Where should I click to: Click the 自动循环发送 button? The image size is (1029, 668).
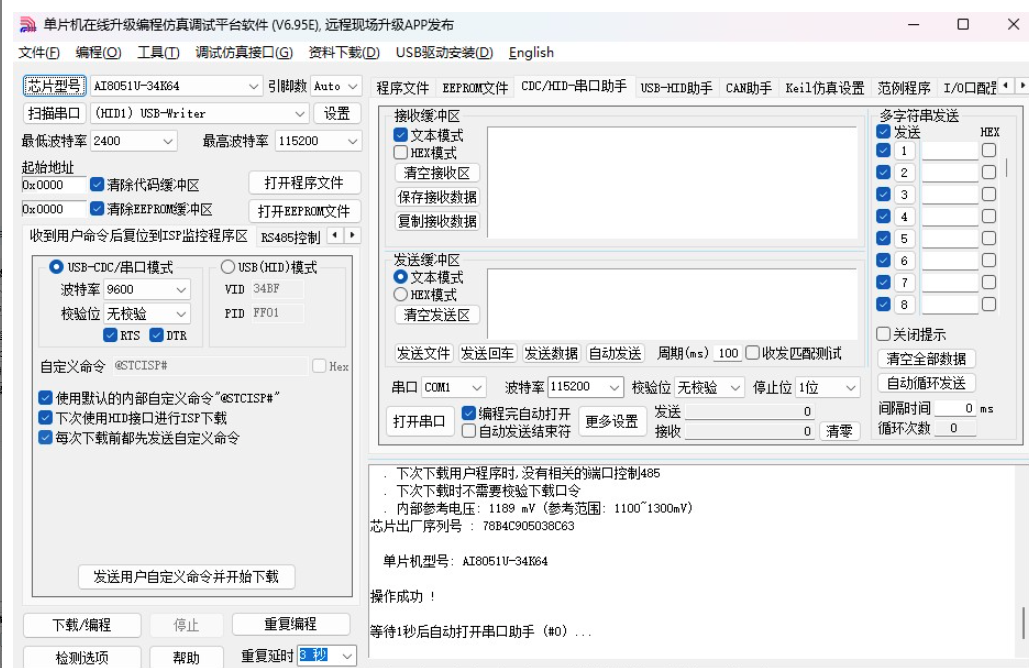[x=926, y=383]
